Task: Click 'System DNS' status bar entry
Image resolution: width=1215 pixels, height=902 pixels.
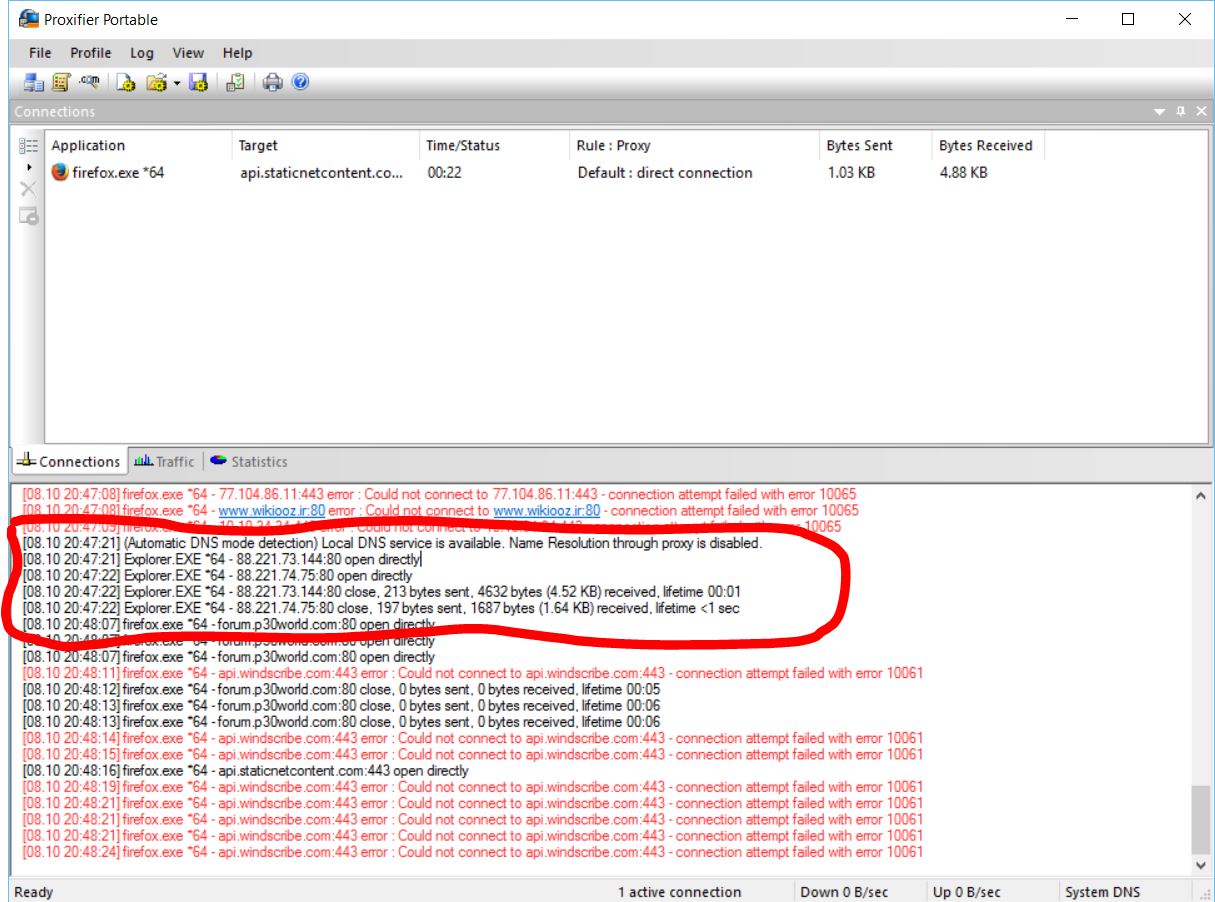Action: tap(1103, 892)
